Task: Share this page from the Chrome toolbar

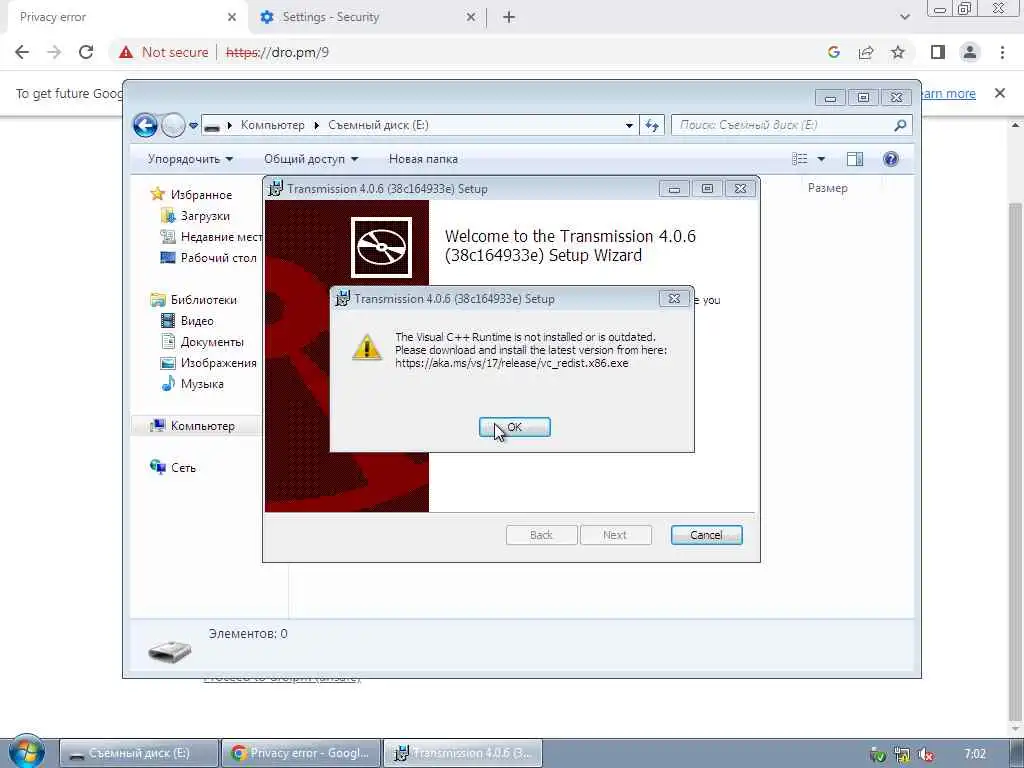Action: 866,52
